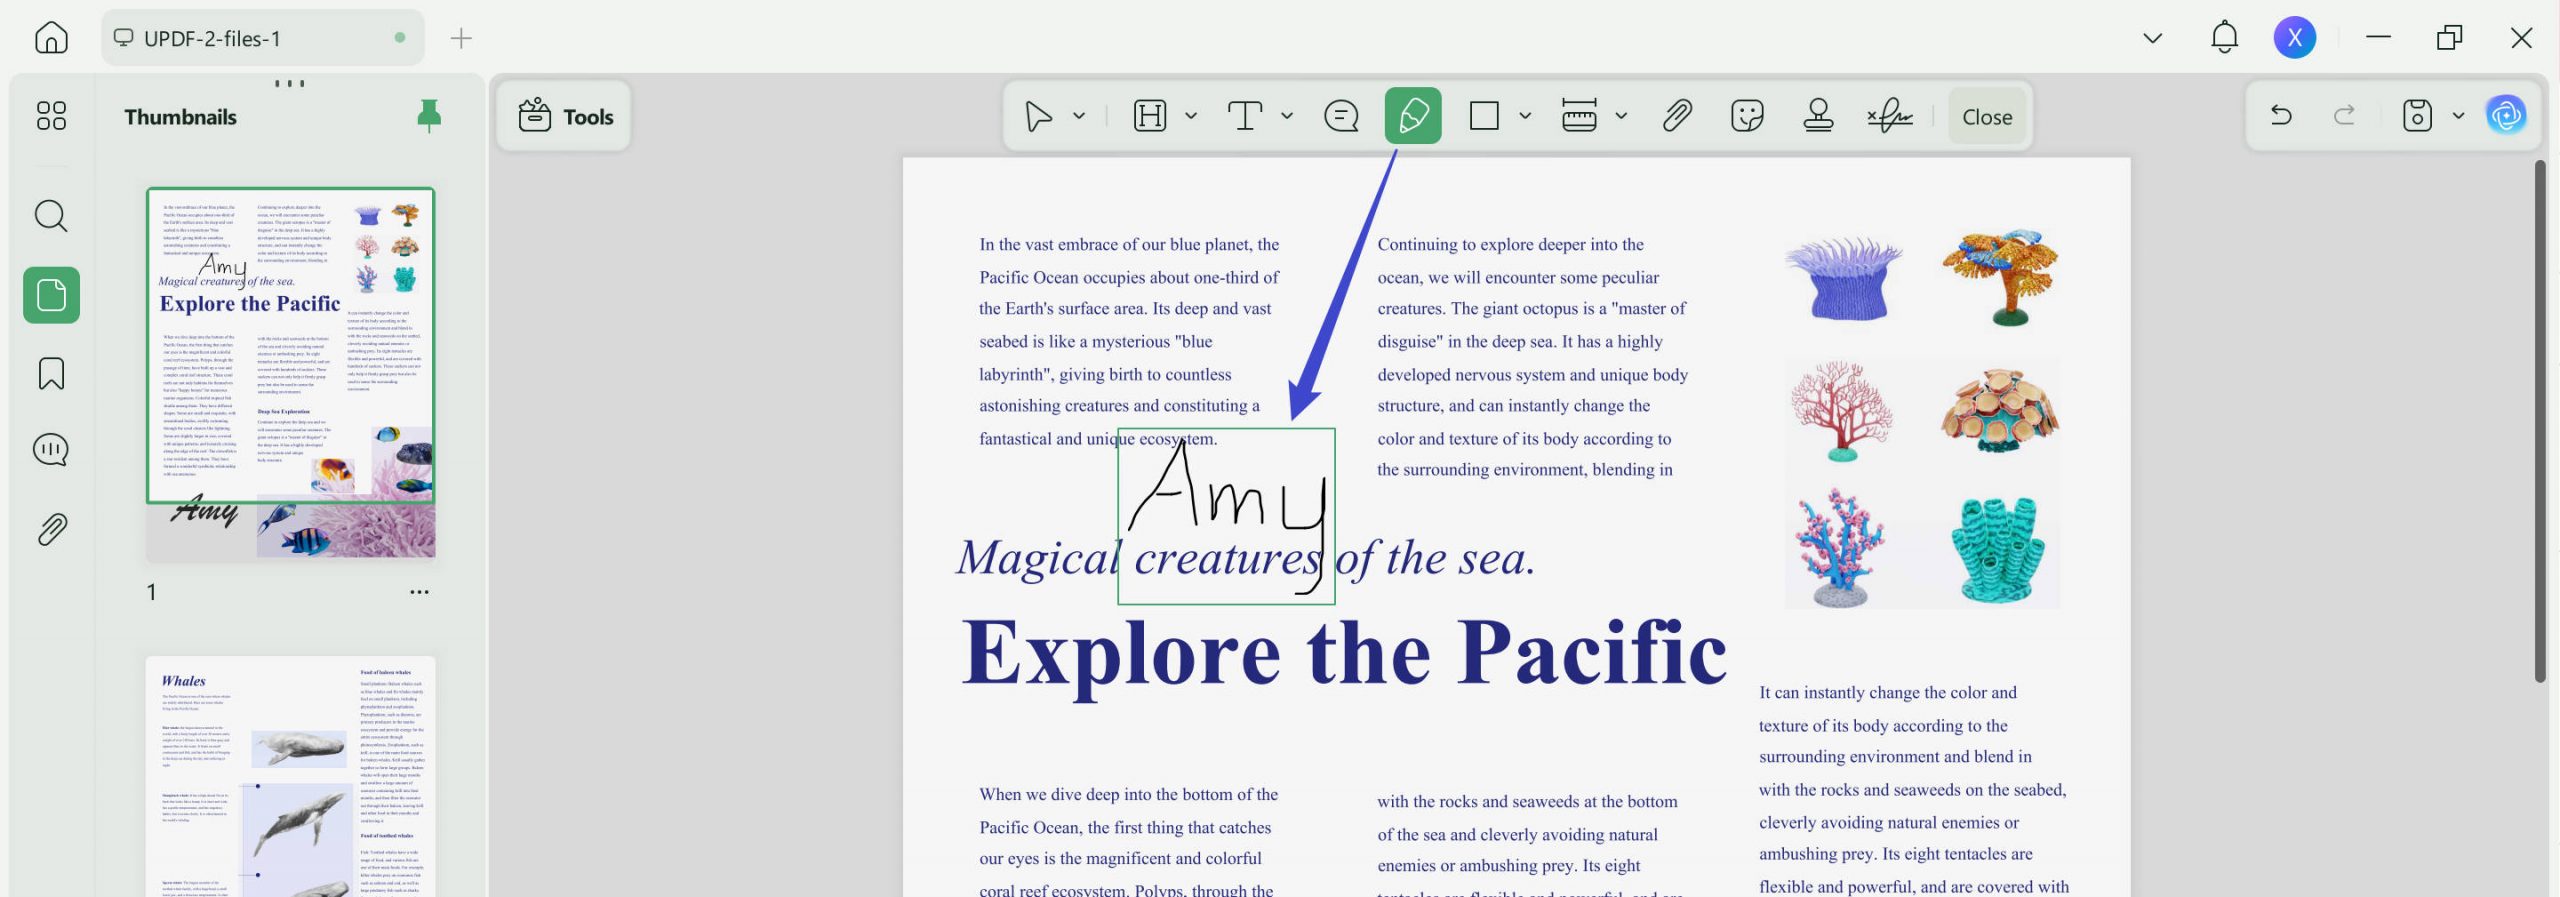
Task: Expand the Measure tool dropdown arrow
Action: pyautogui.click(x=1621, y=116)
